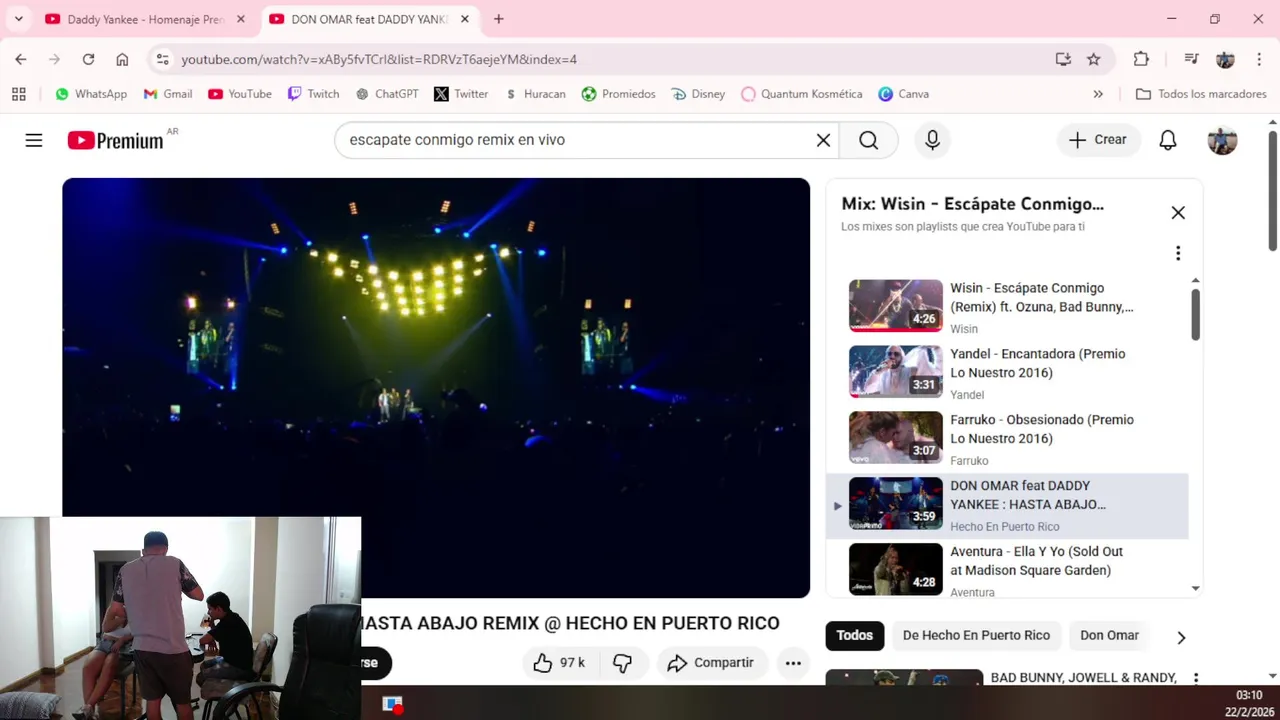Image resolution: width=1280 pixels, height=720 pixels.
Task: Open more actions under the video
Action: tap(793, 663)
